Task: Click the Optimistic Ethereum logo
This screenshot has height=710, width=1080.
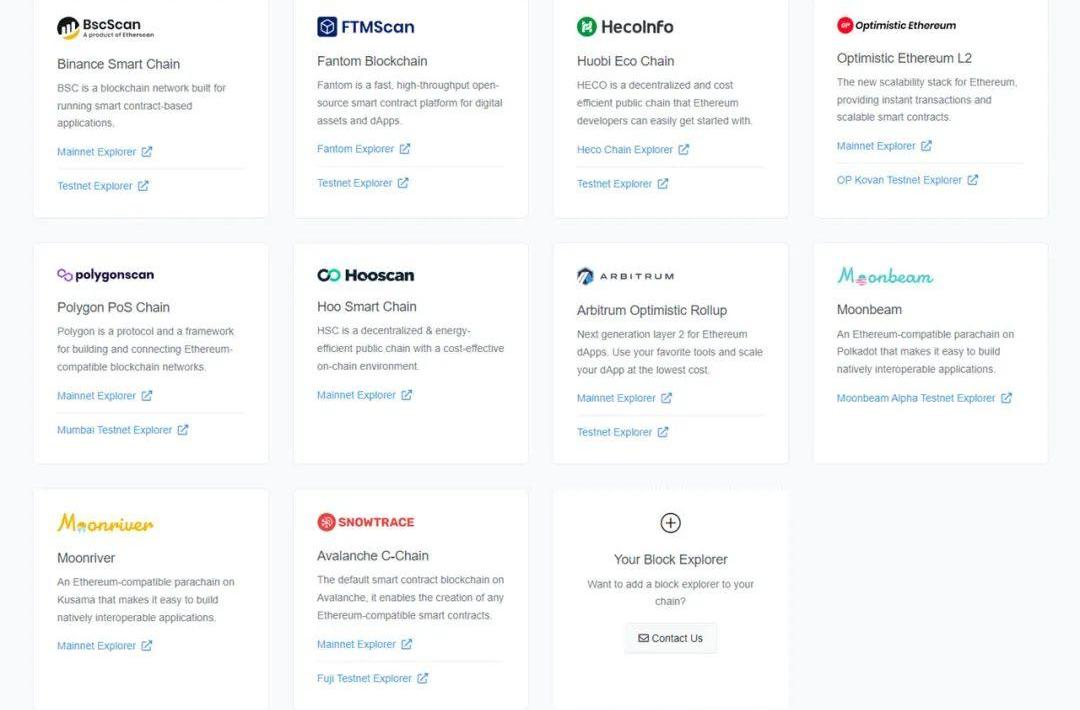Action: coord(896,26)
